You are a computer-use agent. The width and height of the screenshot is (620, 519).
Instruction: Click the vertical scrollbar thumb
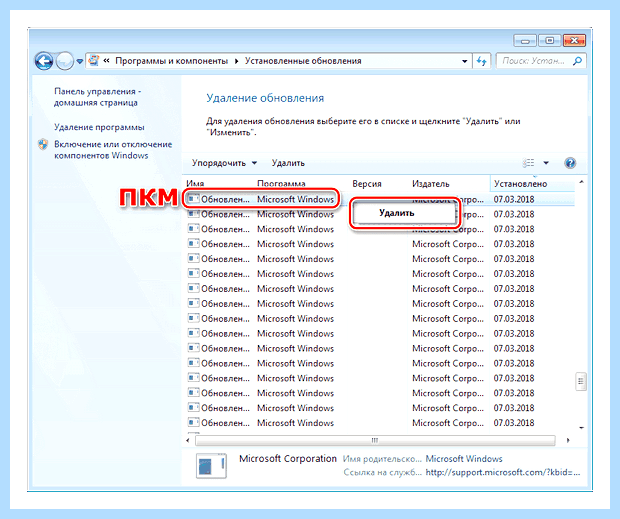pyautogui.click(x=581, y=381)
